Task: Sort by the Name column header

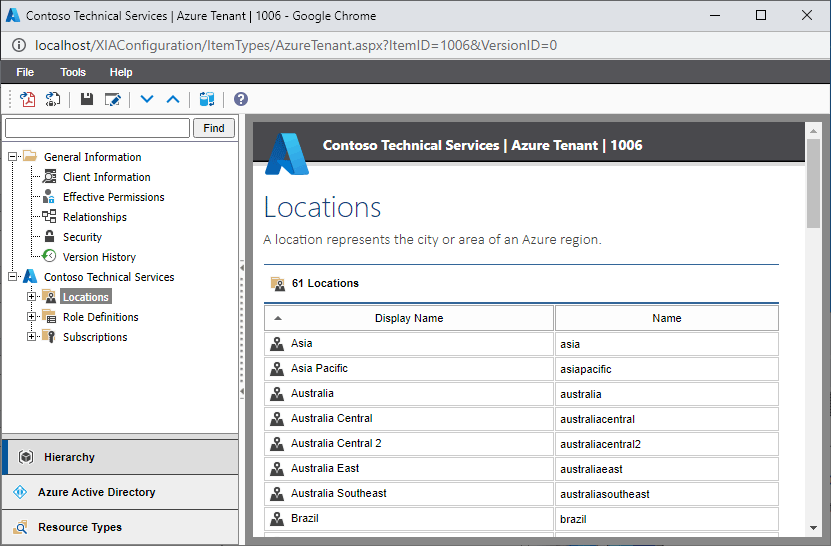Action: pyautogui.click(x=667, y=318)
